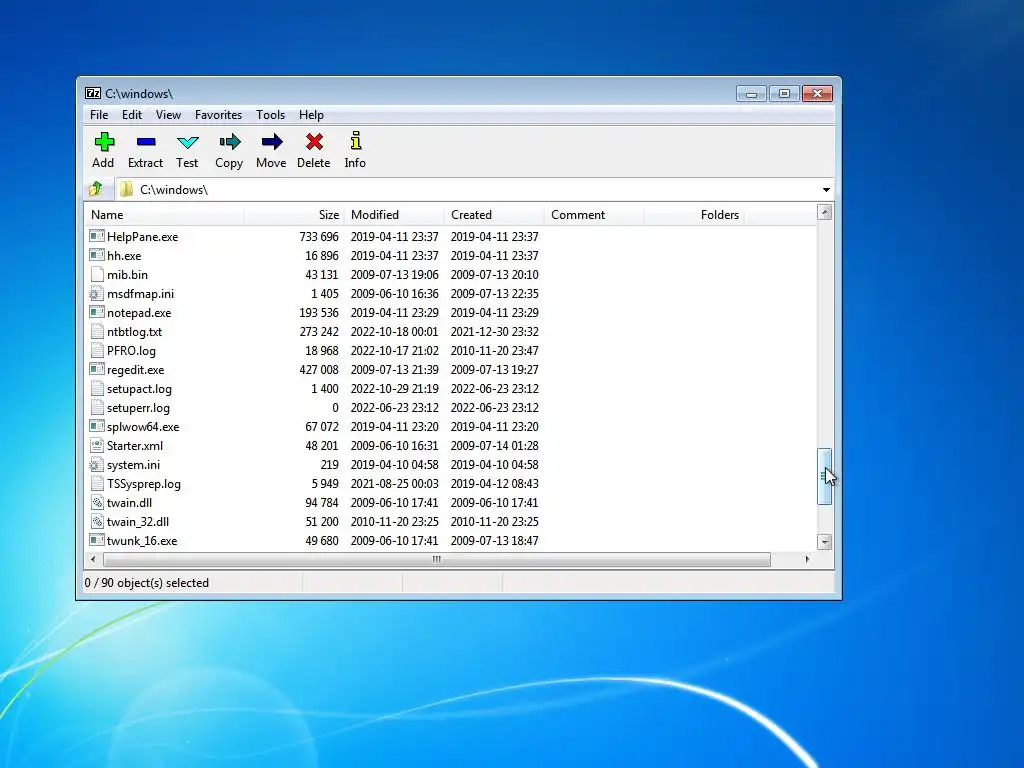Sort by the Modified column header
Image resolution: width=1024 pixels, height=768 pixels.
click(x=394, y=215)
